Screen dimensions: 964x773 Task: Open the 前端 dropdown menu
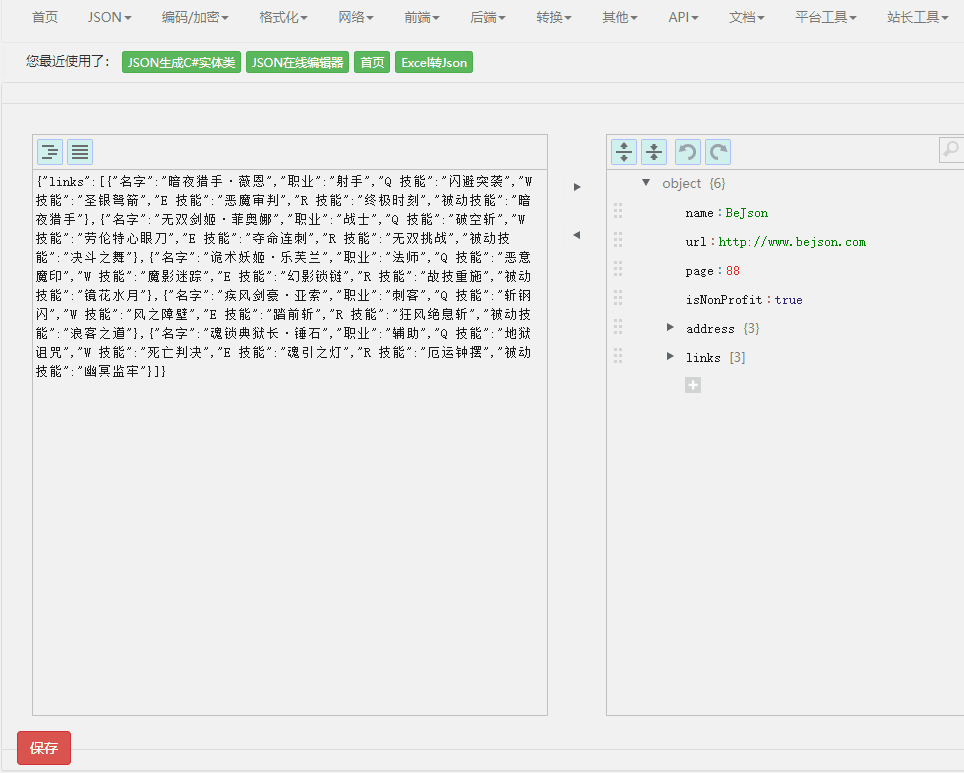[x=422, y=17]
